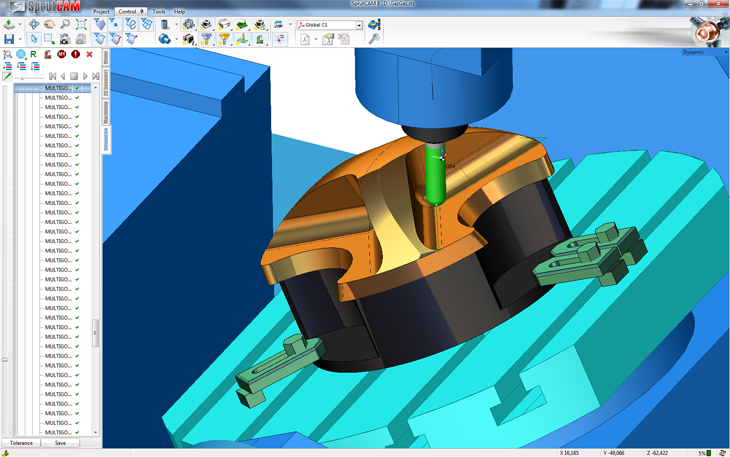
Task: Click the red exclamation stop icon
Action: pyautogui.click(x=75, y=54)
